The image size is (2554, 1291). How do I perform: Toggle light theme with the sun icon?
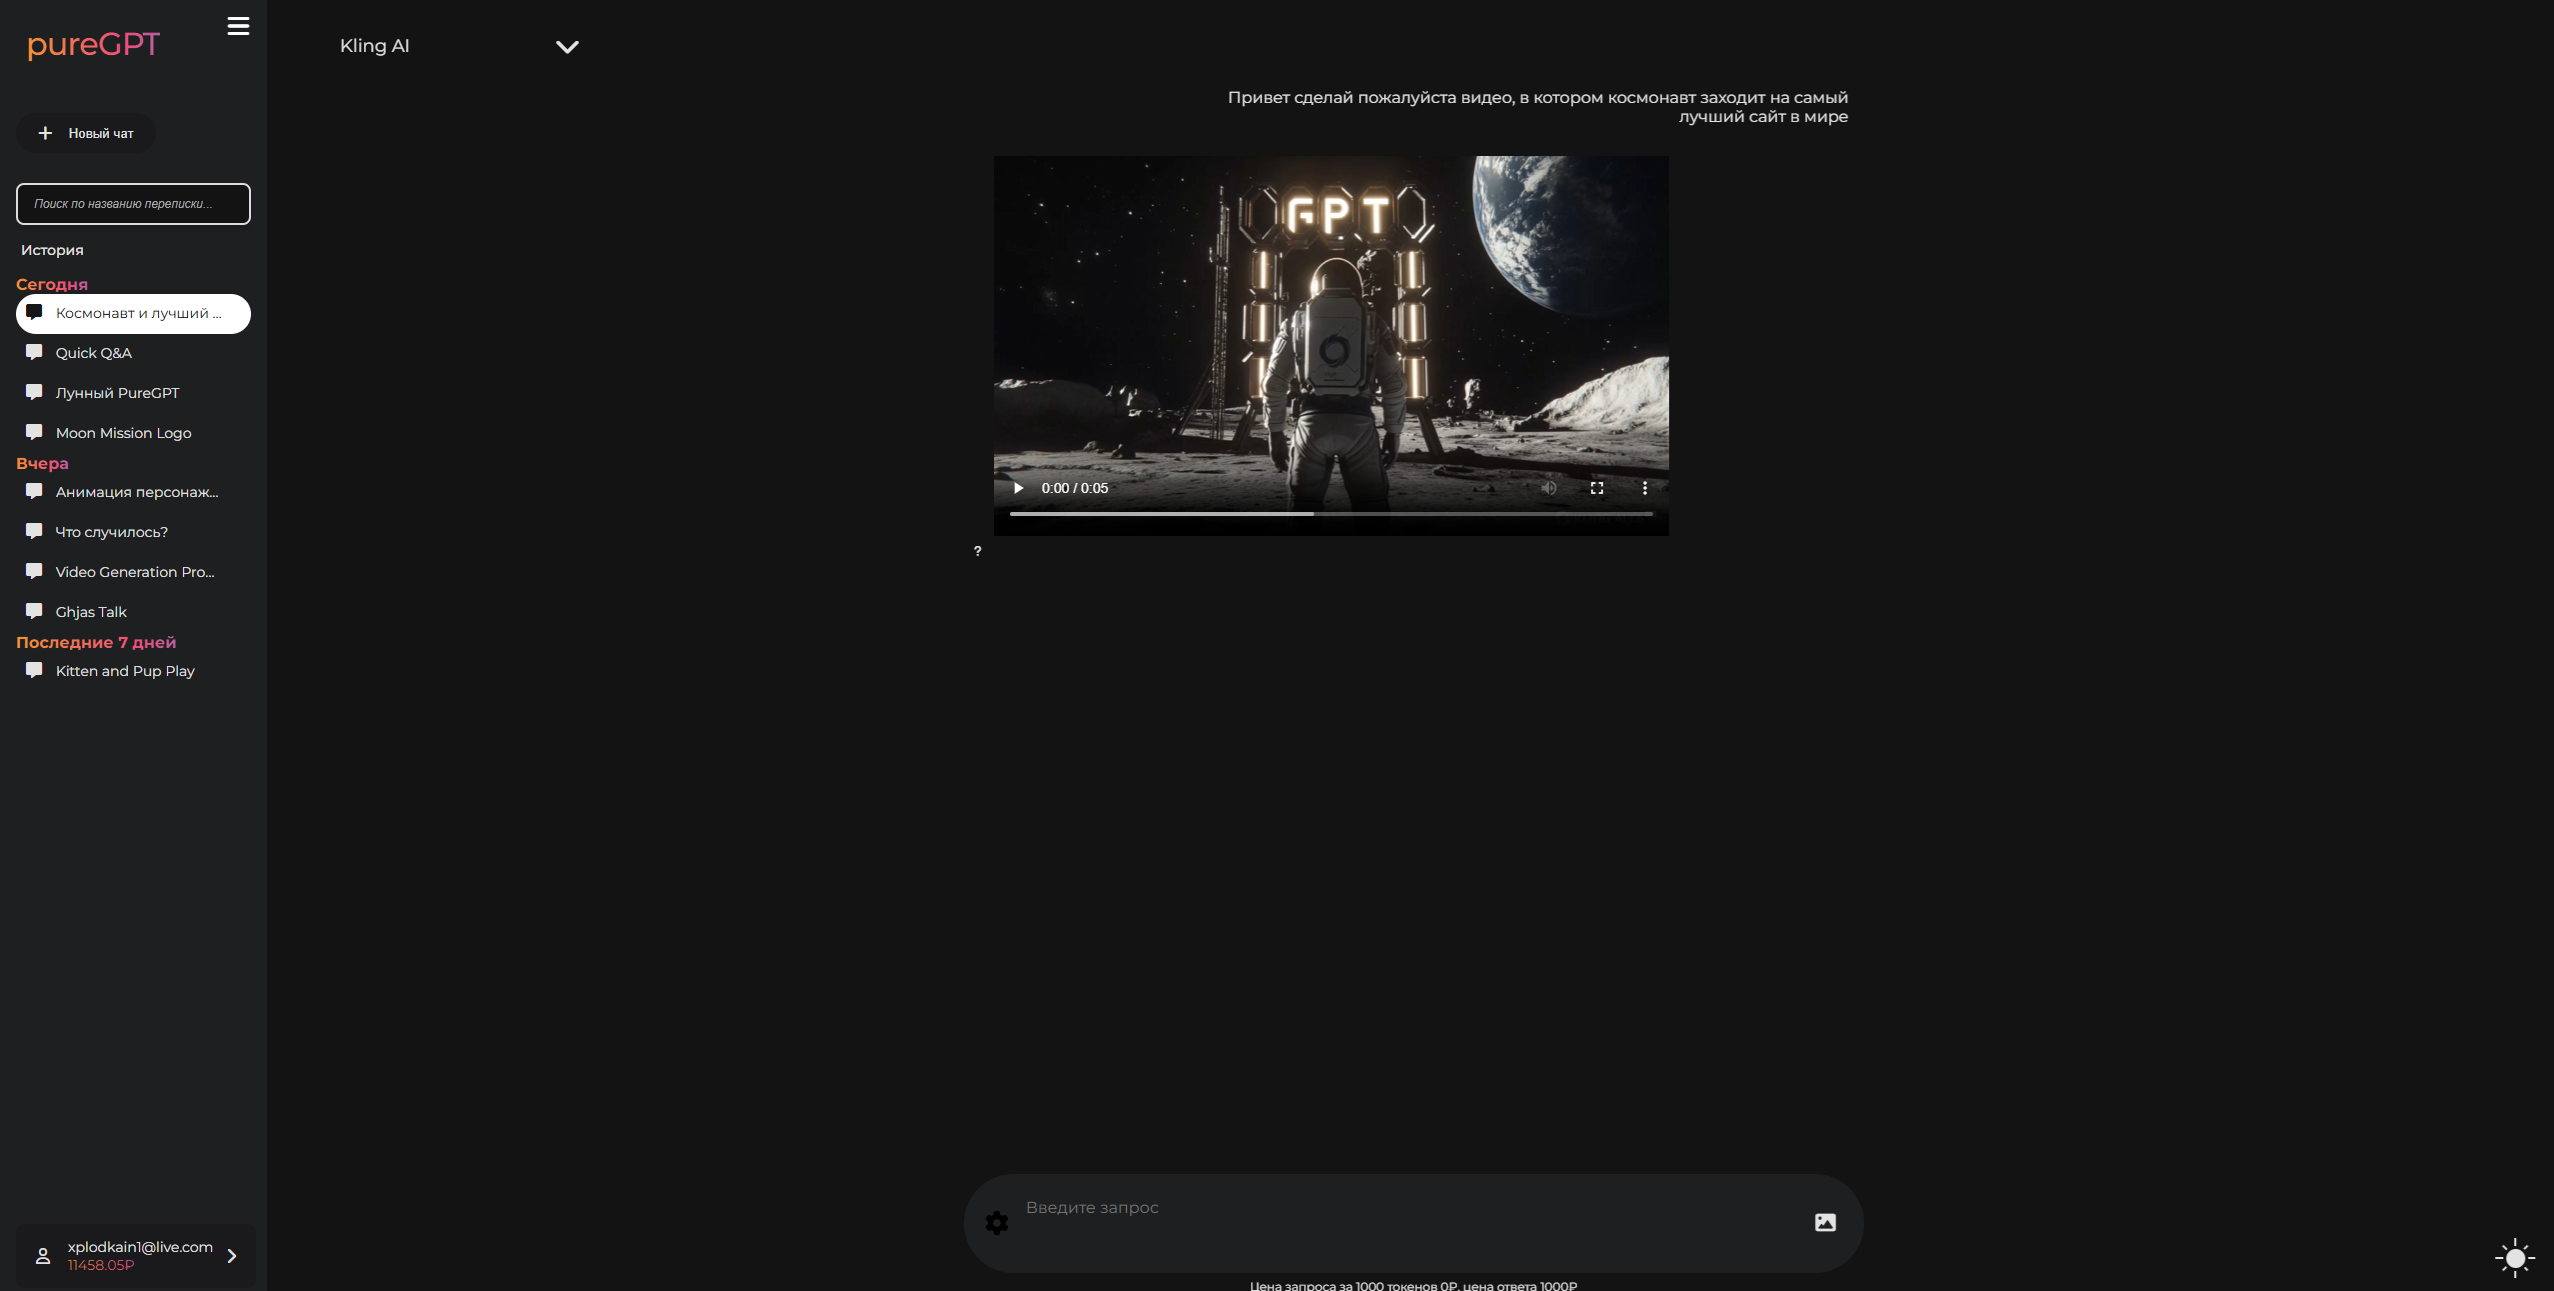tap(2514, 1257)
